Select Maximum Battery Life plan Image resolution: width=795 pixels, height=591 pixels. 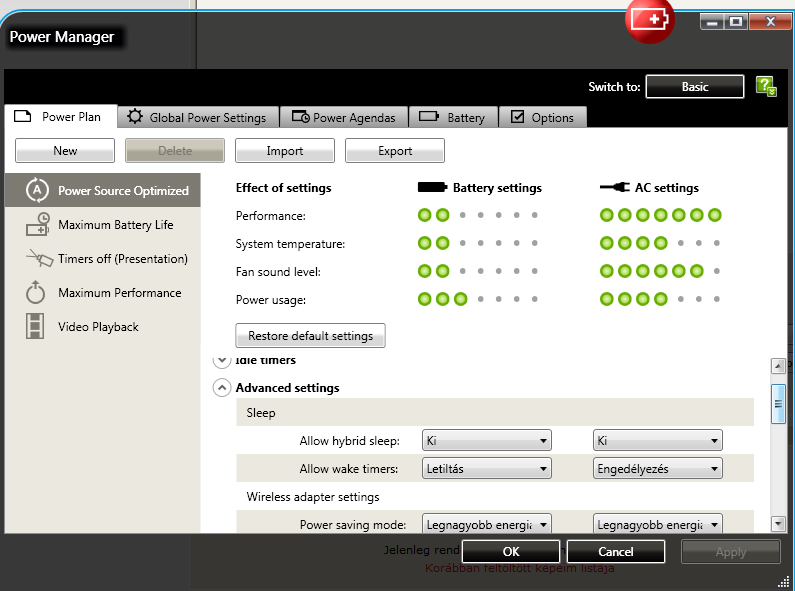(x=102, y=224)
